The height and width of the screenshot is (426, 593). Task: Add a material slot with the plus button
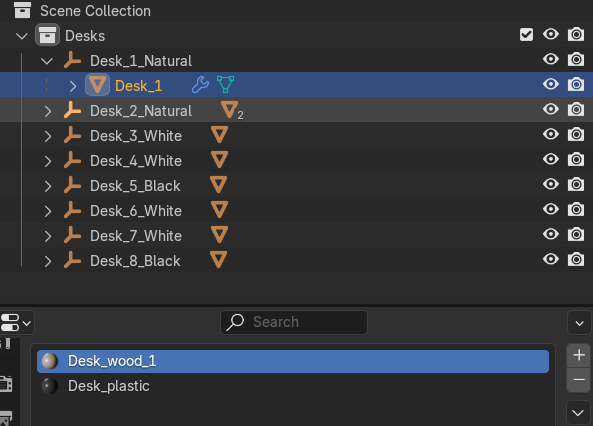pos(579,355)
